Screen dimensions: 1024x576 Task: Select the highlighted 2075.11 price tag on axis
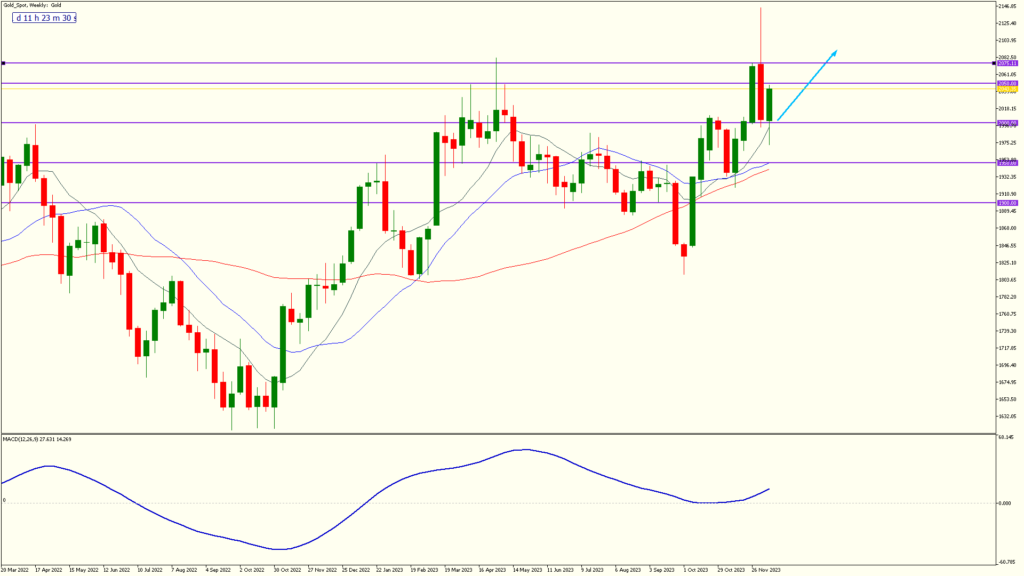(x=1007, y=62)
